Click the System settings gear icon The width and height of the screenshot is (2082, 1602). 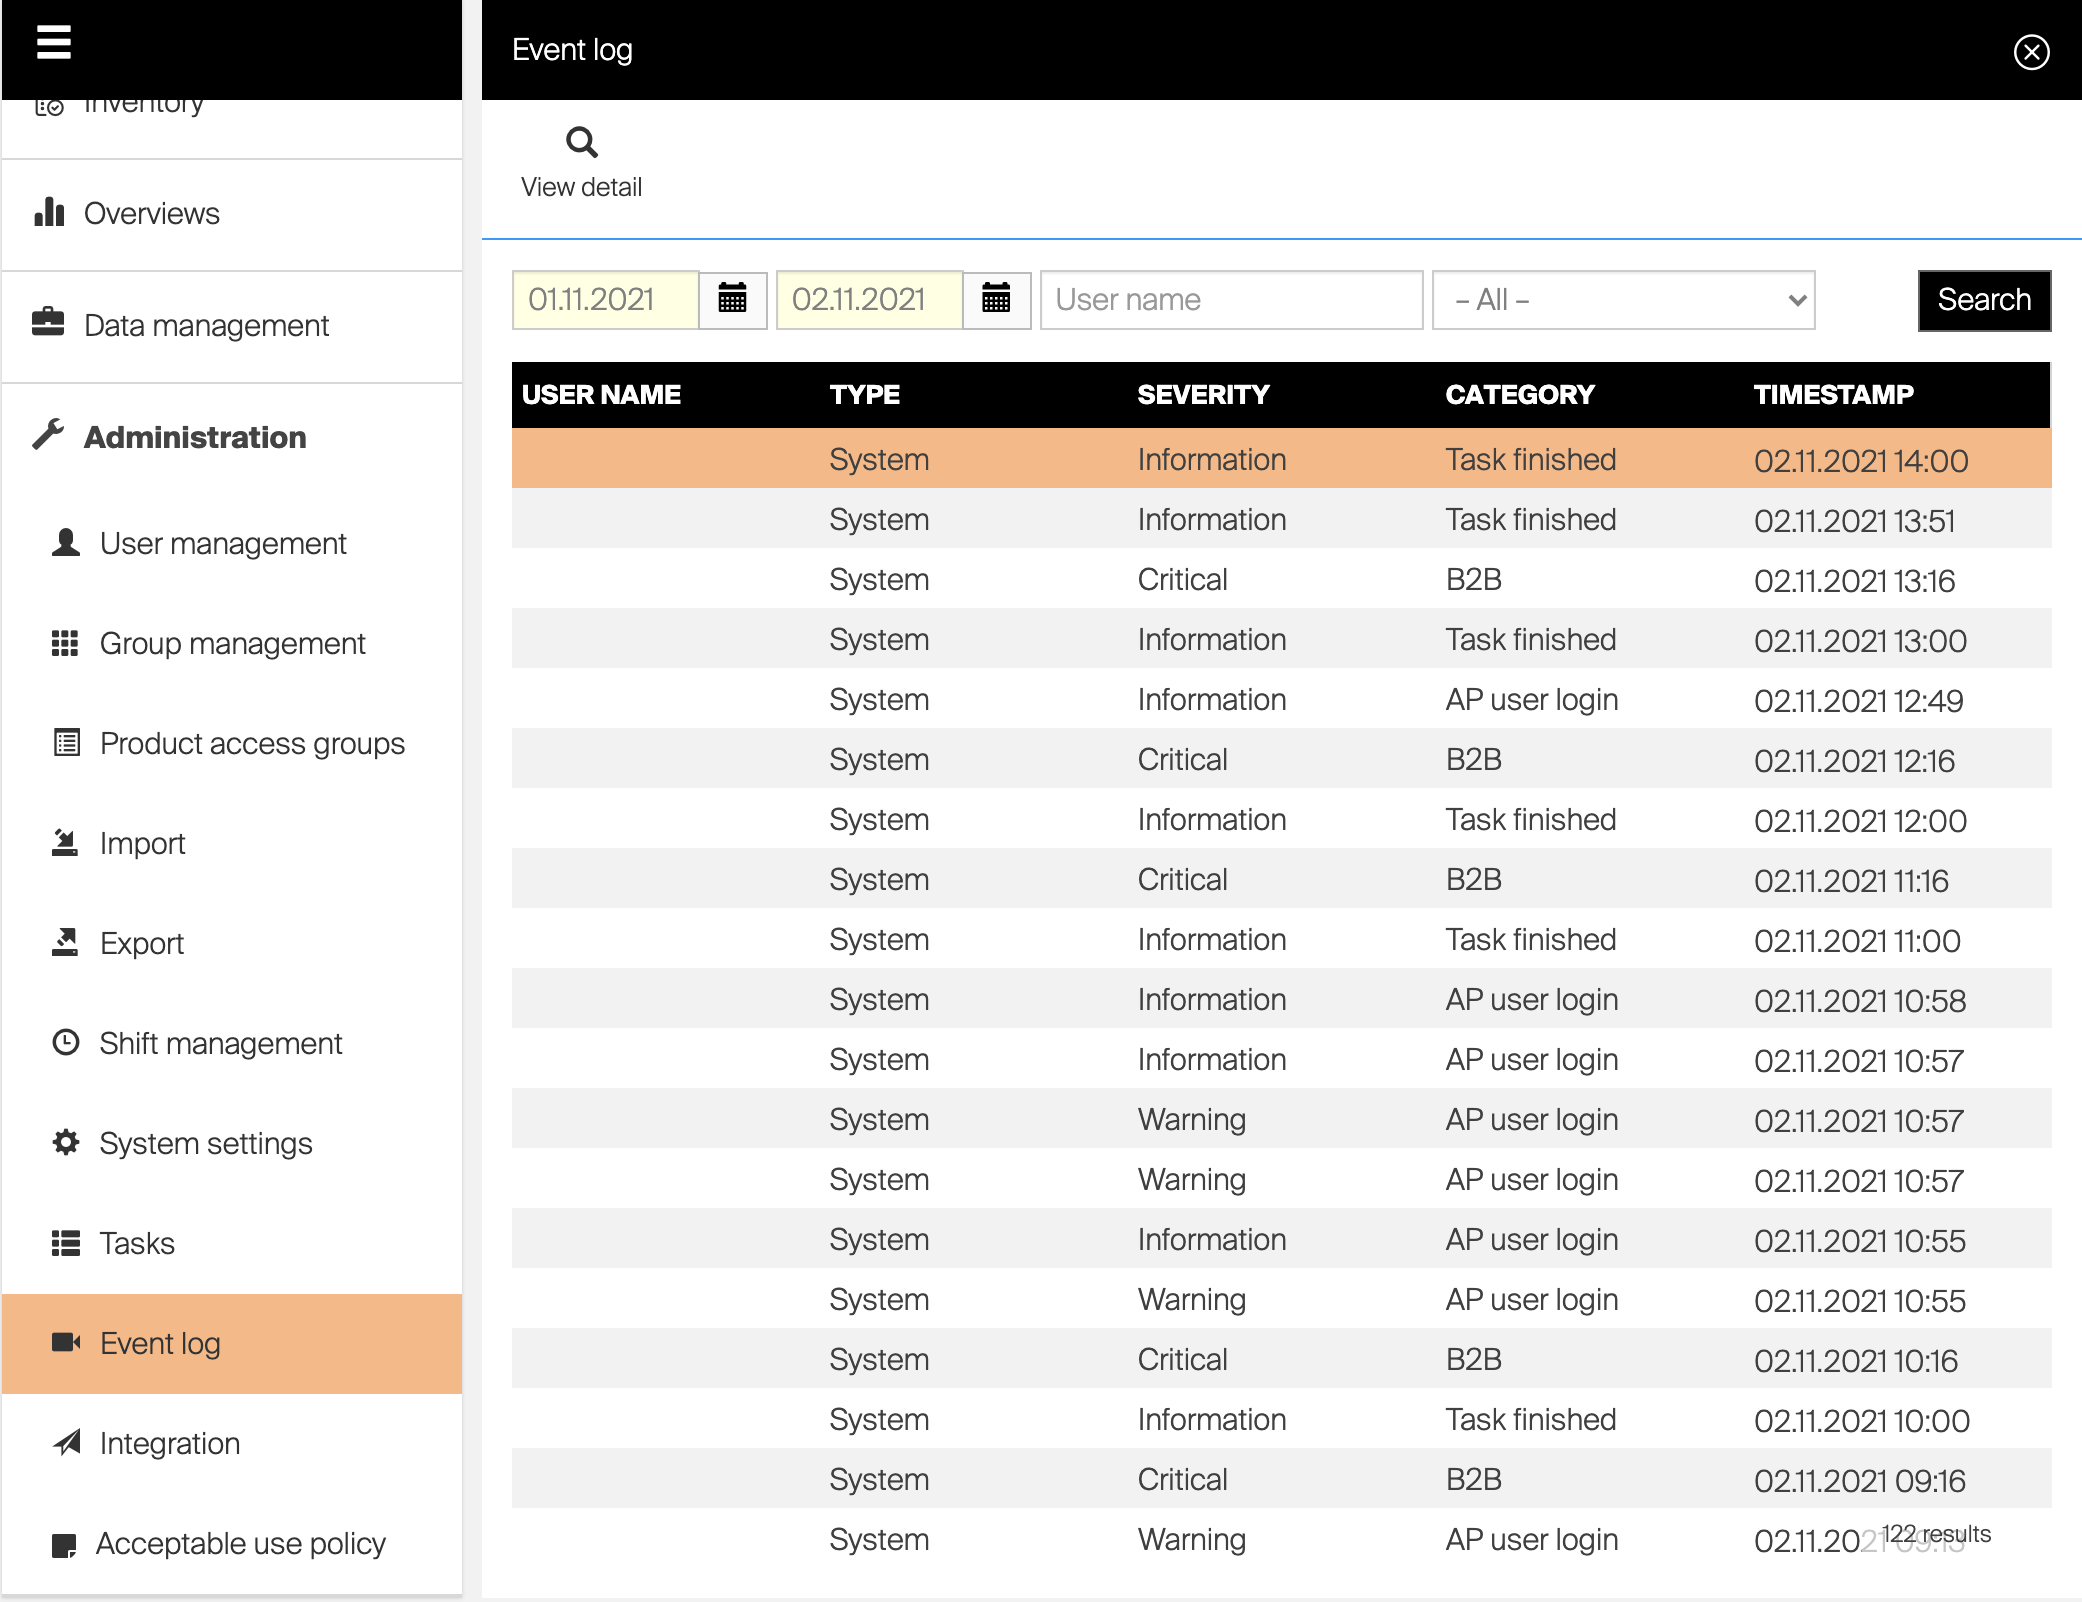66,1143
